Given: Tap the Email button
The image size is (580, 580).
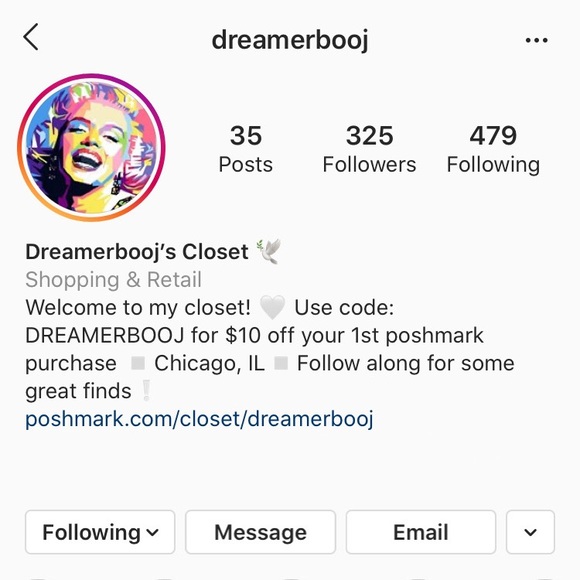Looking at the screenshot, I should [421, 532].
